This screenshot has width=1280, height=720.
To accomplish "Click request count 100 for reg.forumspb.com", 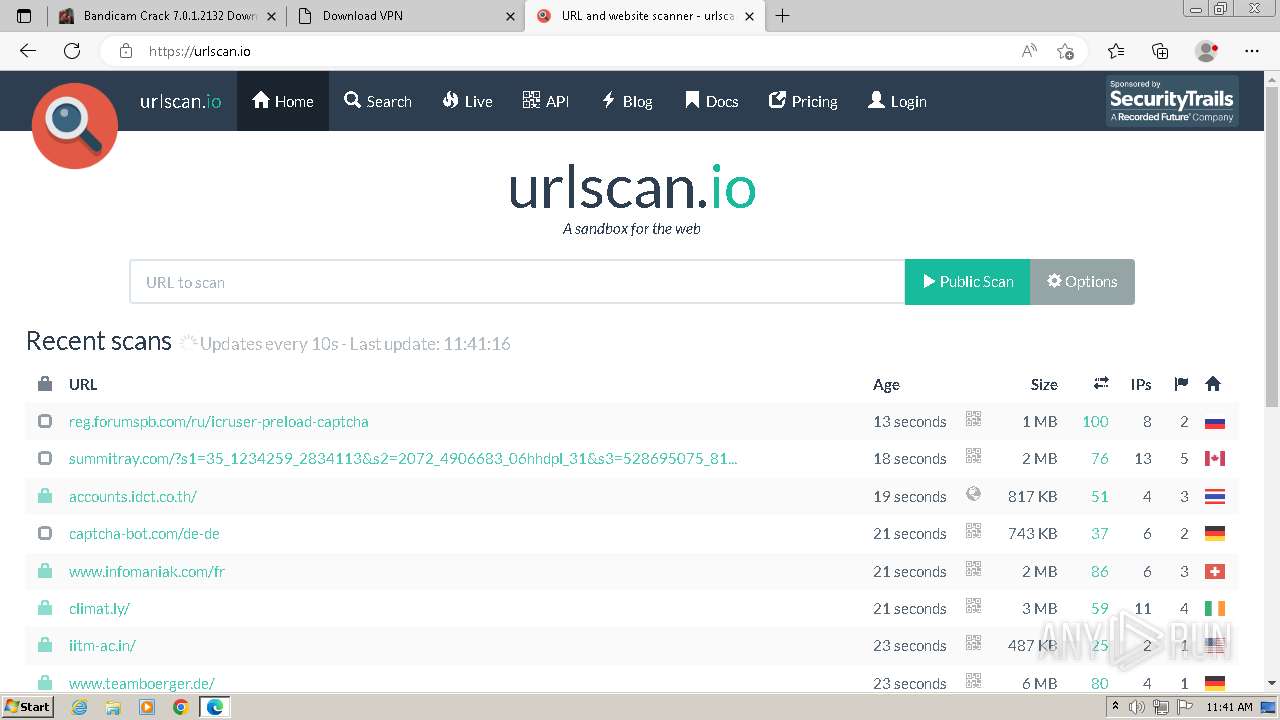I will click(x=1095, y=422).
